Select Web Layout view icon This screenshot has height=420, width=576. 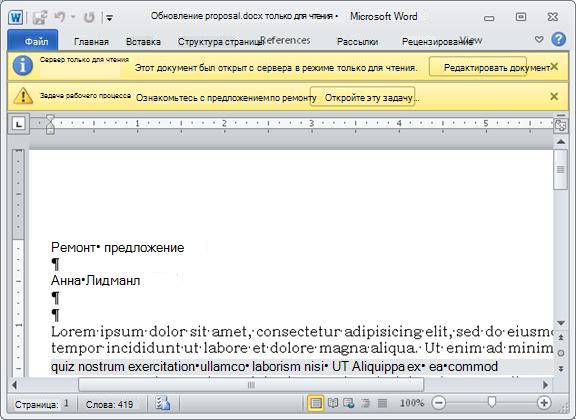click(349, 403)
